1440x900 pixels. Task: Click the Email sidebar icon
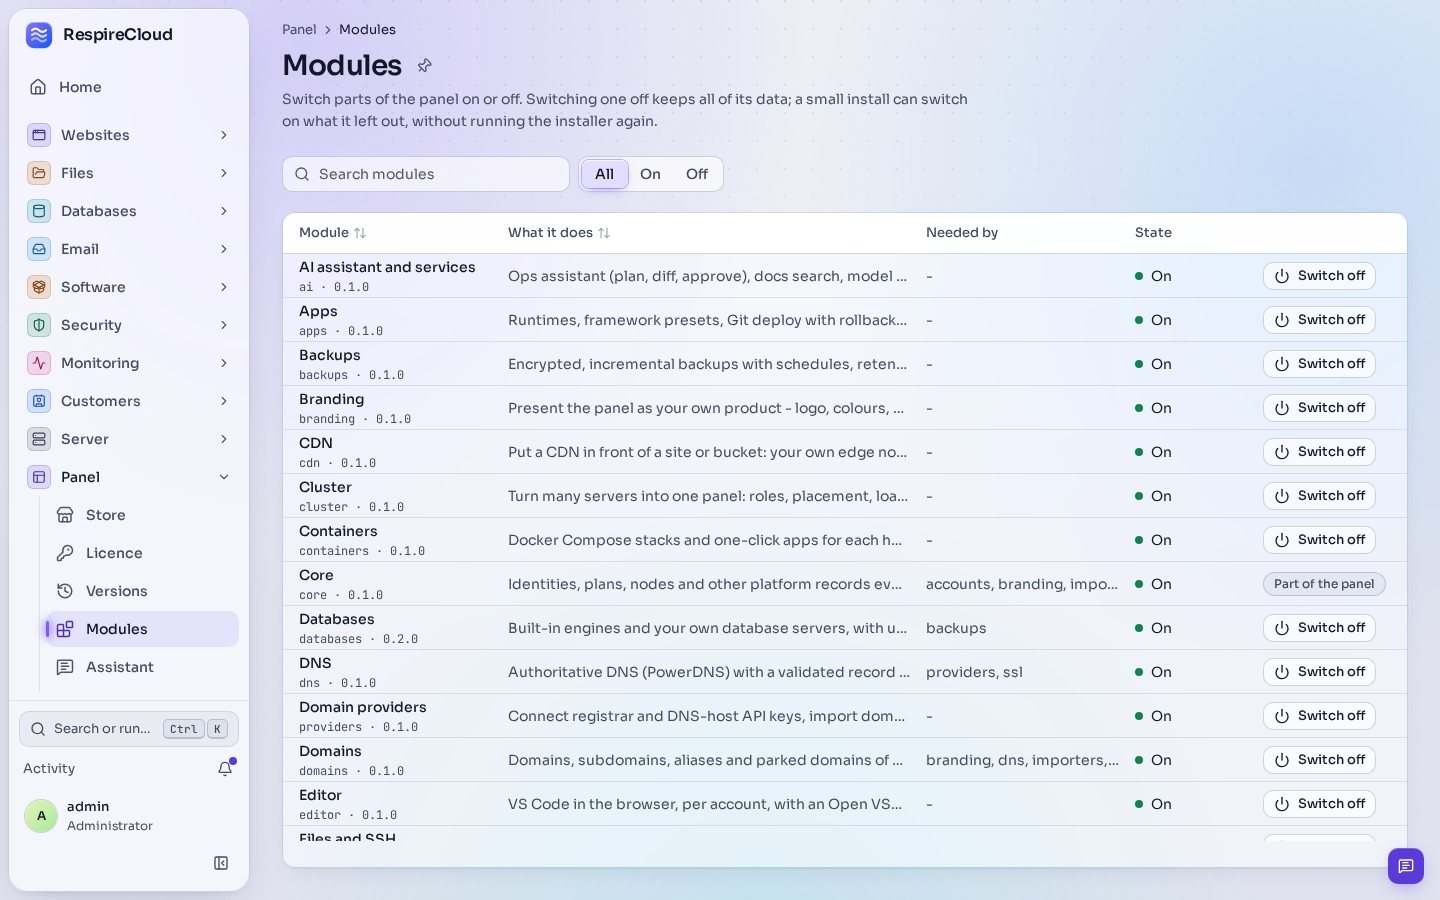39,249
